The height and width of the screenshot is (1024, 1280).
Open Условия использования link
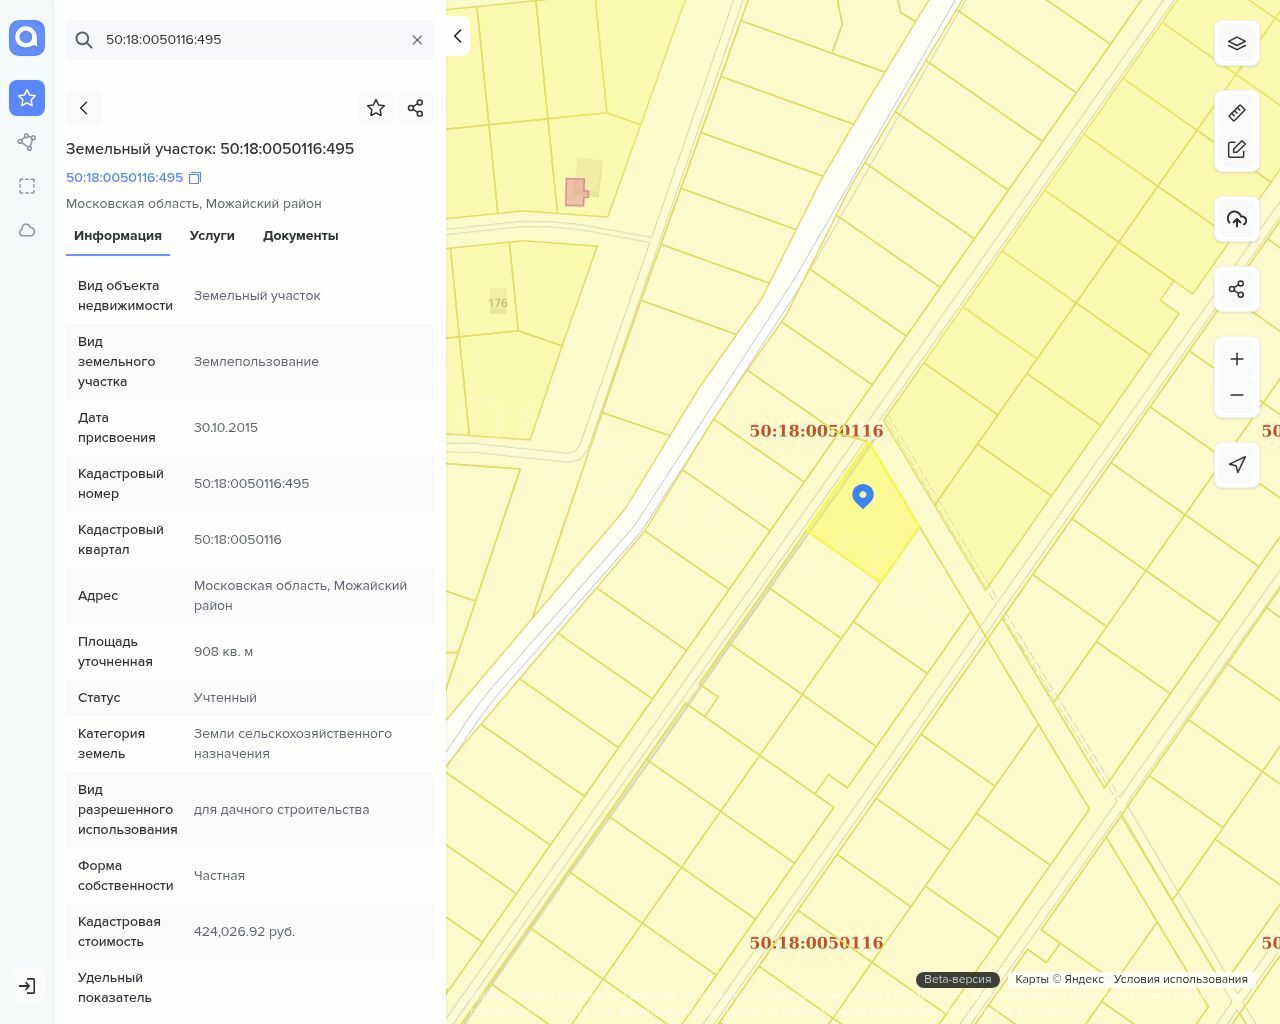tap(1180, 979)
